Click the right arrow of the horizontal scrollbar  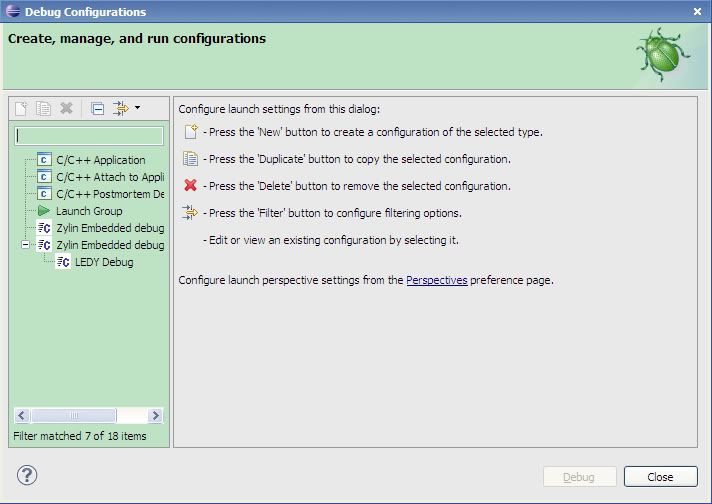pyautogui.click(x=155, y=415)
